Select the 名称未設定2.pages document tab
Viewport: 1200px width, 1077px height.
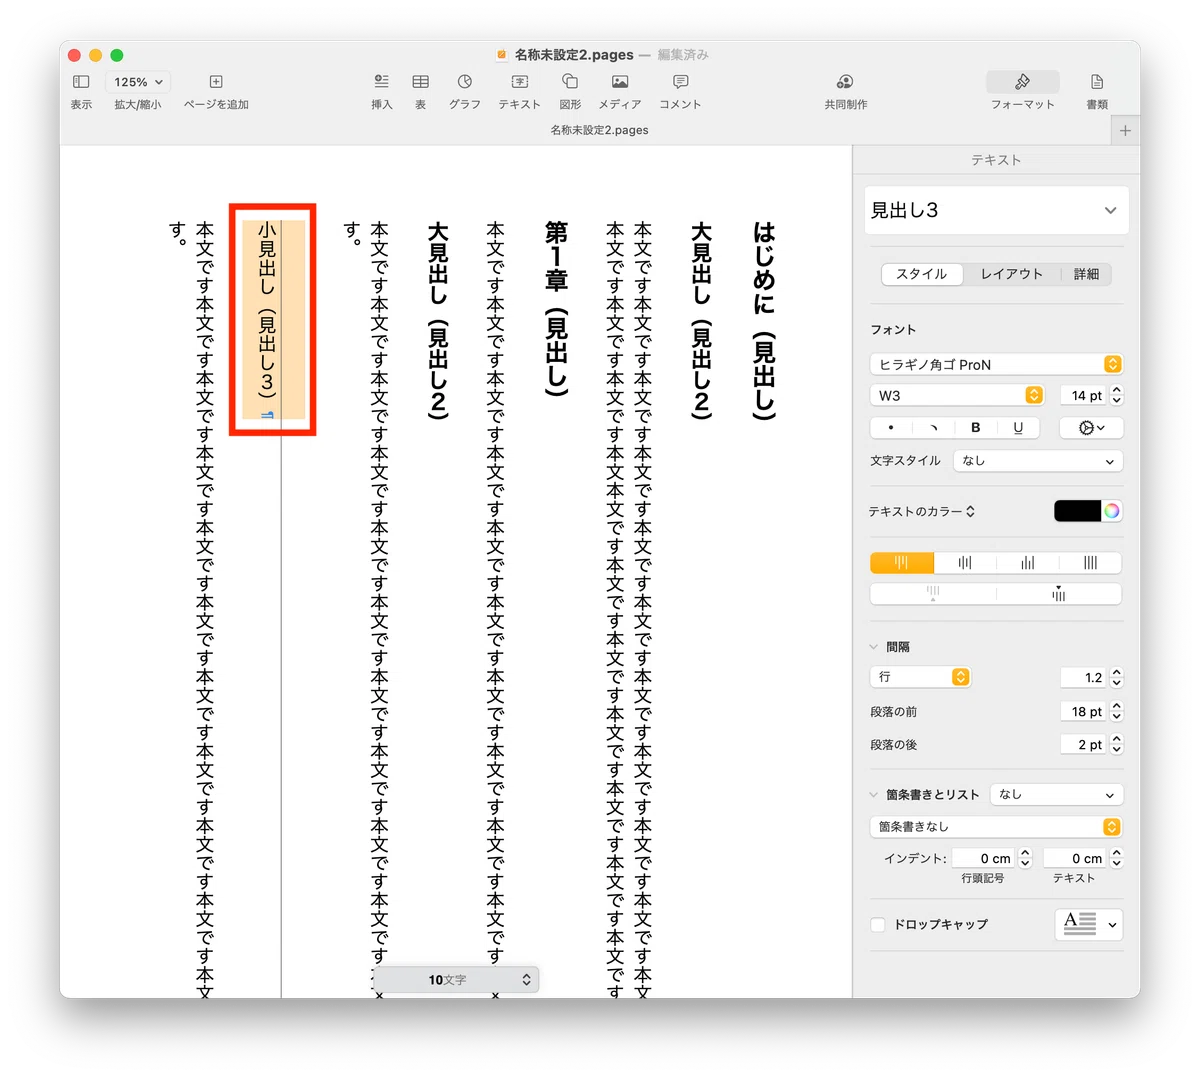(599, 130)
